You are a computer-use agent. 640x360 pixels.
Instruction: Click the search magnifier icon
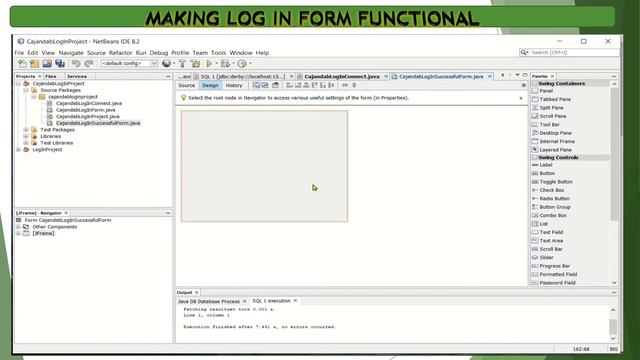point(524,52)
